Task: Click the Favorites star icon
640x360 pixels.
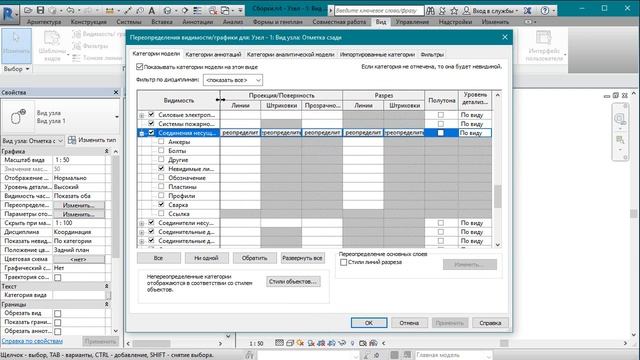Action: click(454, 11)
